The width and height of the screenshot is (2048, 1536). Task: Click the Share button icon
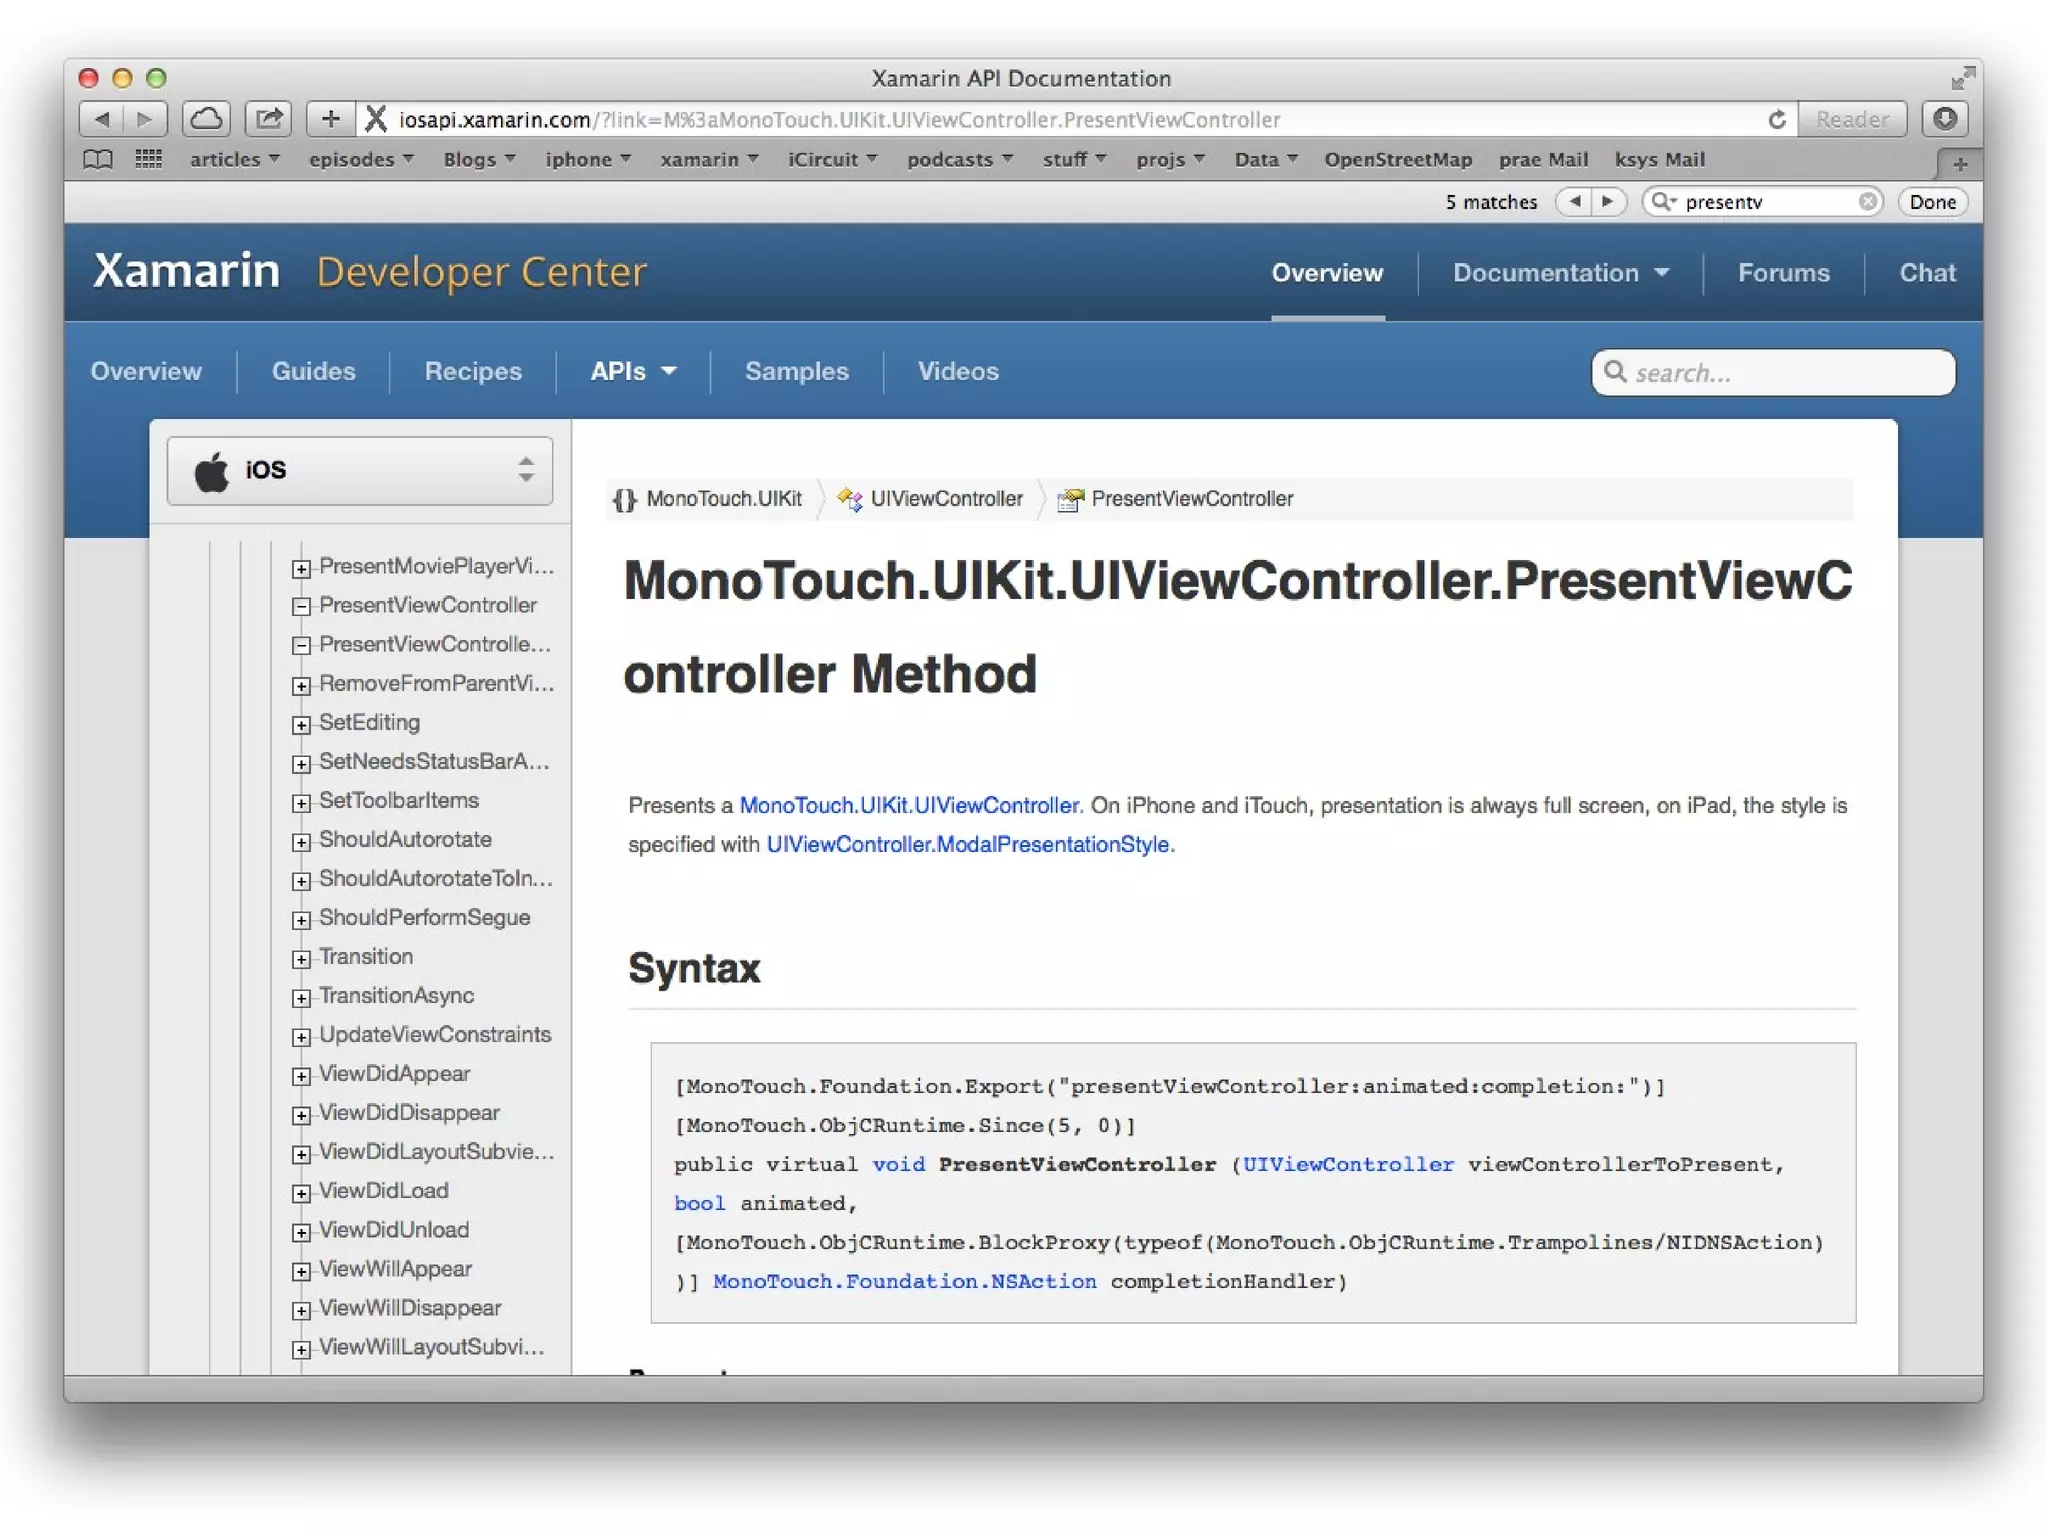pos(268,119)
